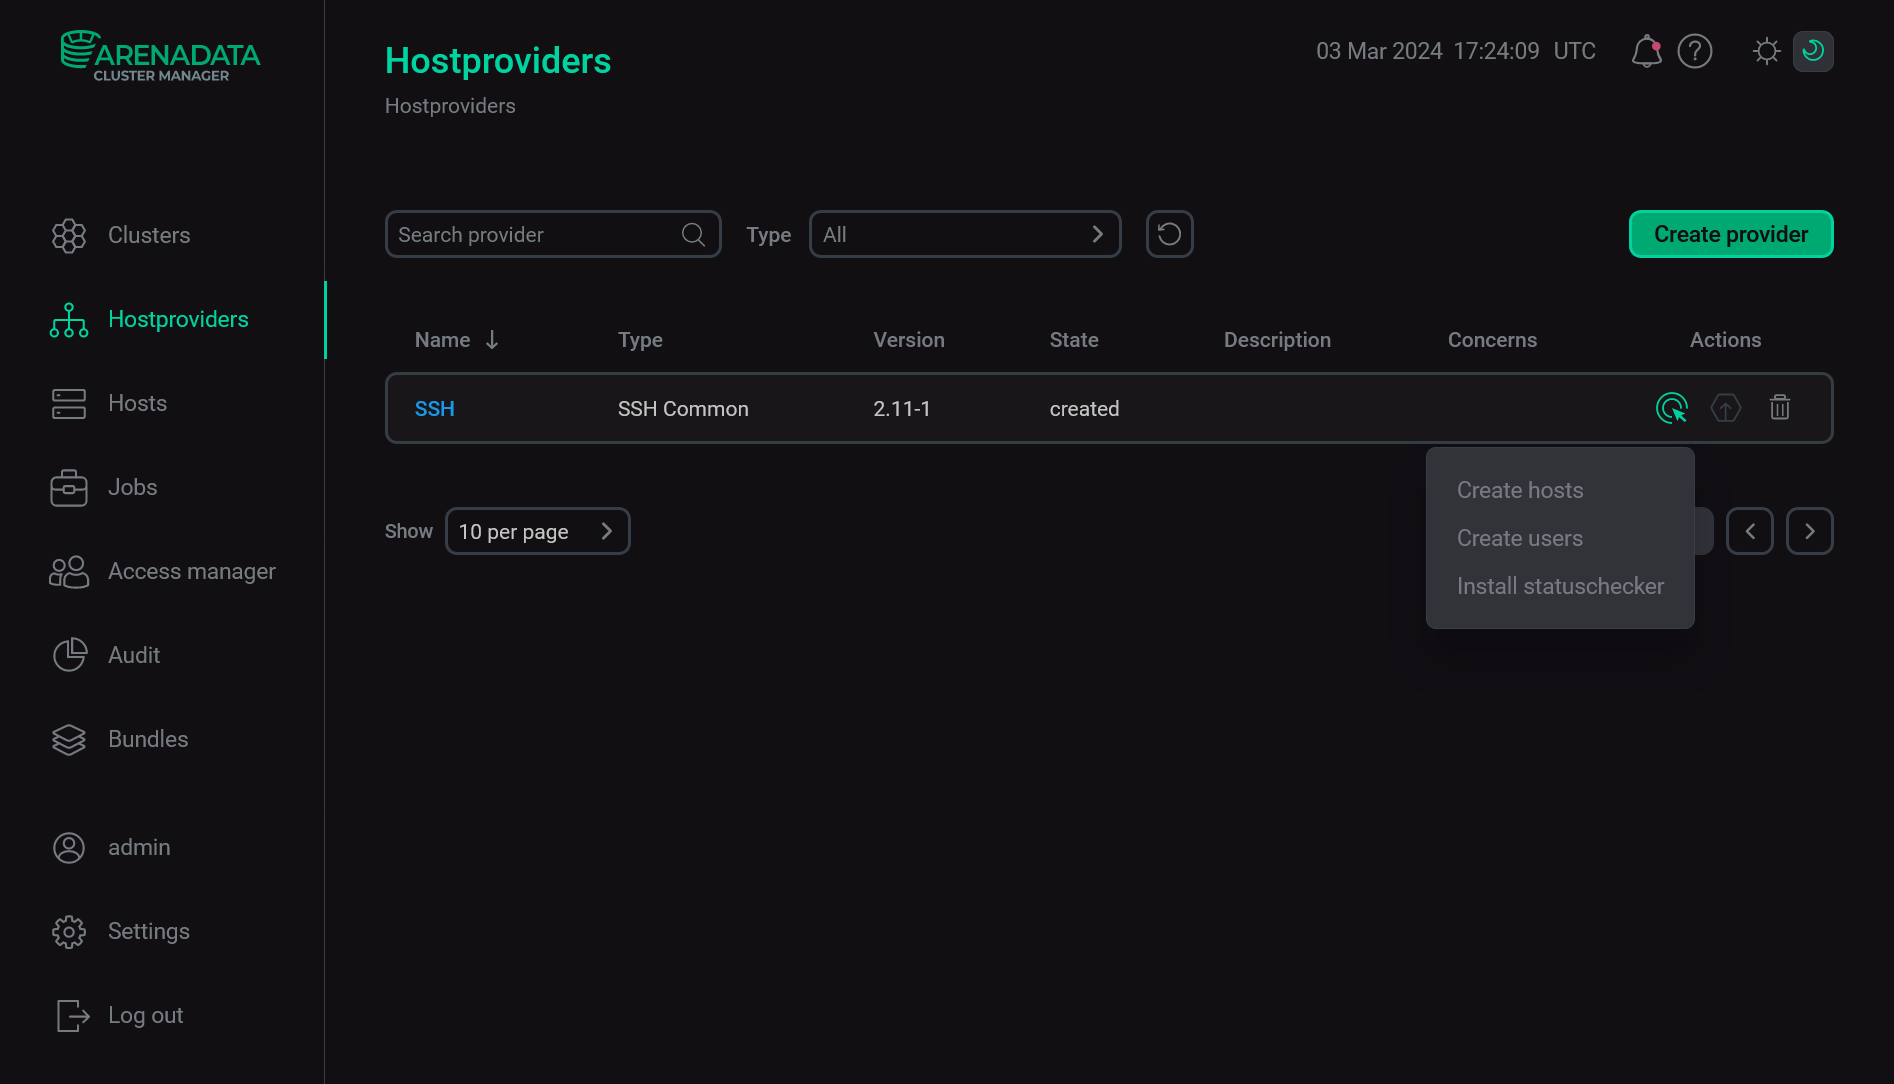Open the per-page count selector
The image size is (1894, 1084).
(x=537, y=531)
